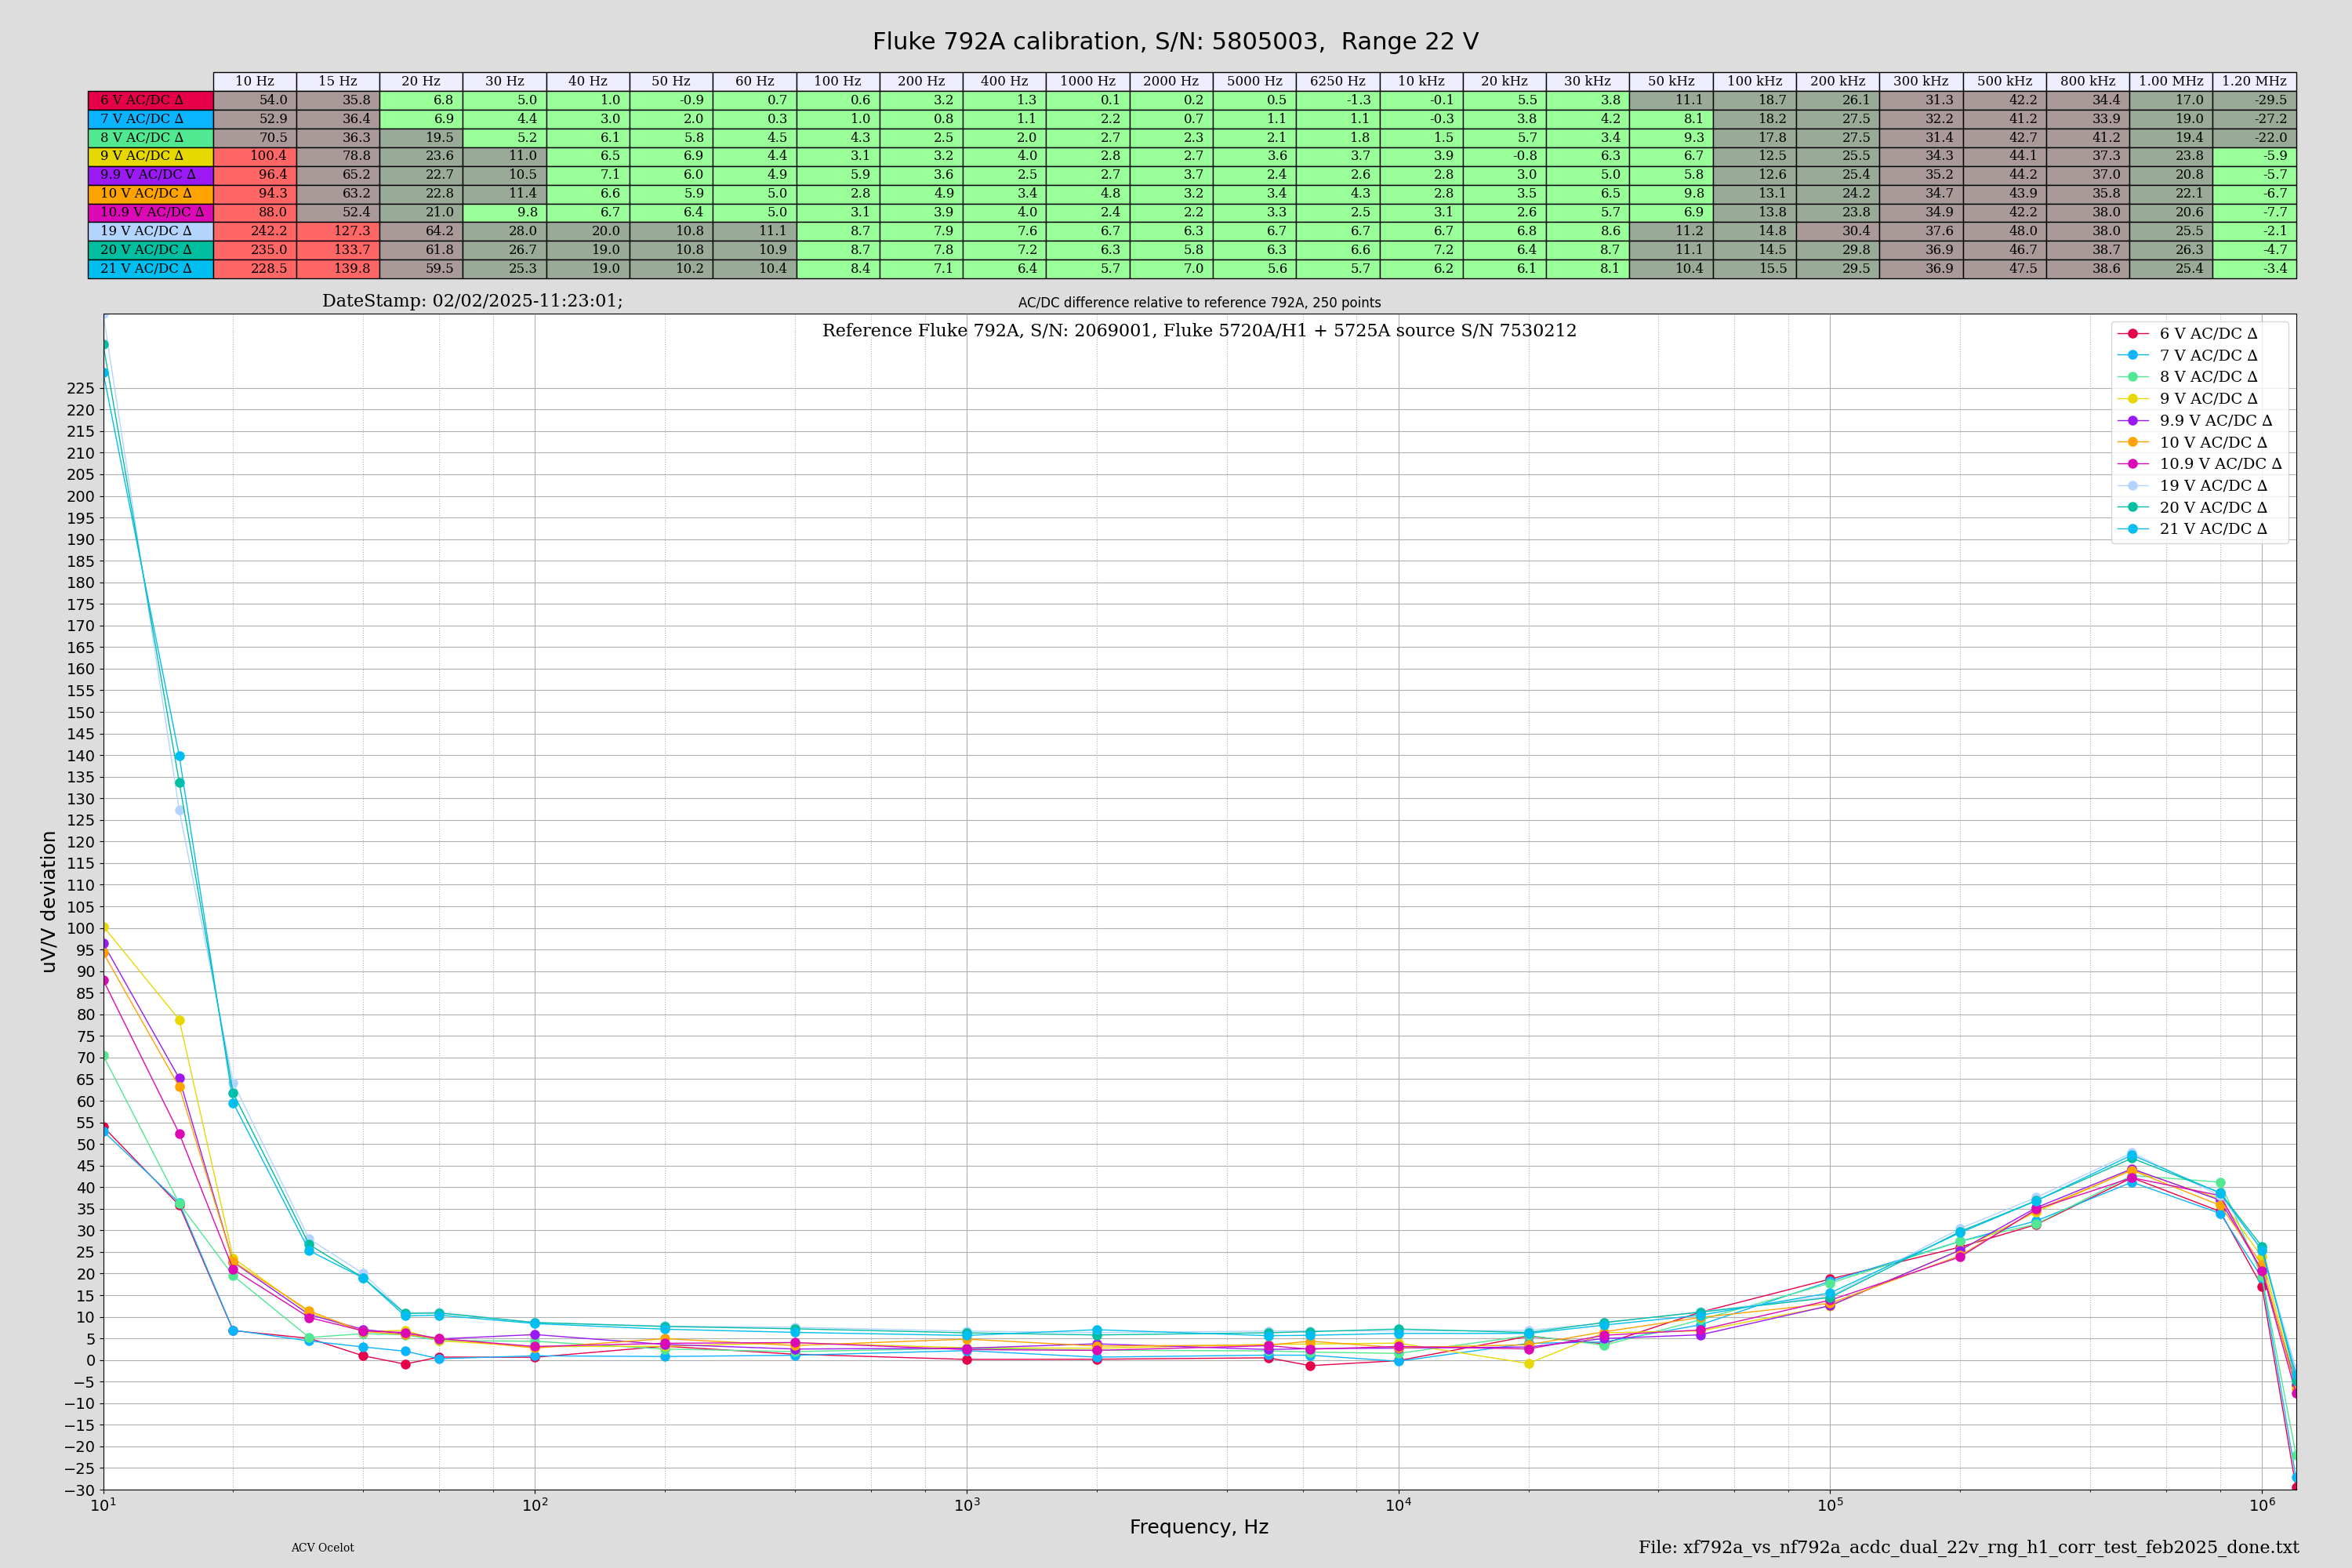The width and height of the screenshot is (2352, 1568).
Task: Click the purple '9.9 V AC/DC Δ' table row label
Action: tap(151, 175)
